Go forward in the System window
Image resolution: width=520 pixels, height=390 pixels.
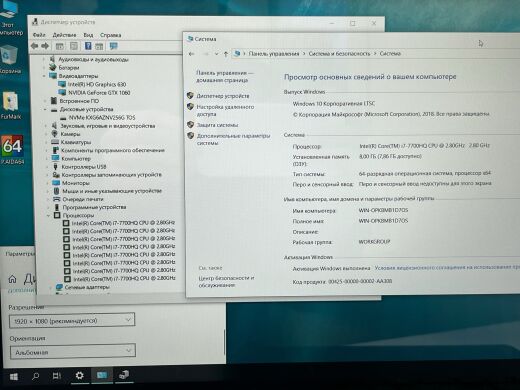(x=206, y=54)
